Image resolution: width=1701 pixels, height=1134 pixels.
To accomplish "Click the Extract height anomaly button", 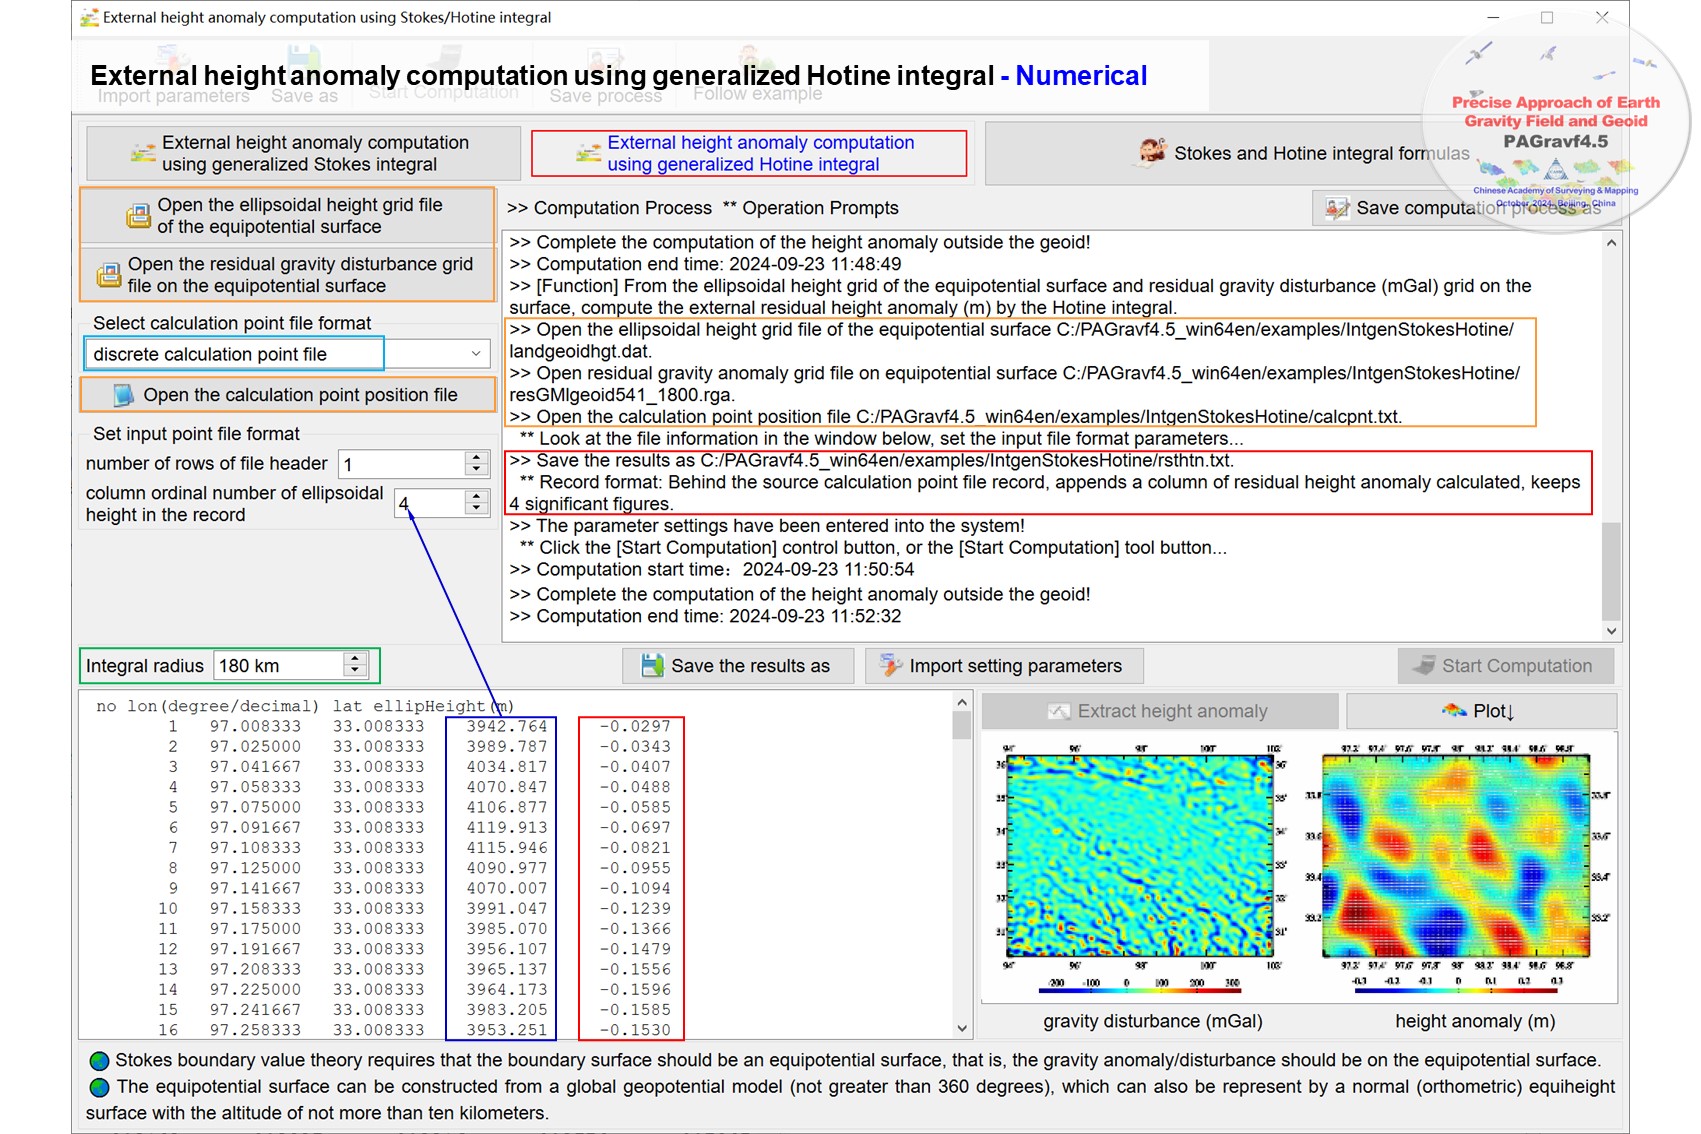I will pos(1159,711).
